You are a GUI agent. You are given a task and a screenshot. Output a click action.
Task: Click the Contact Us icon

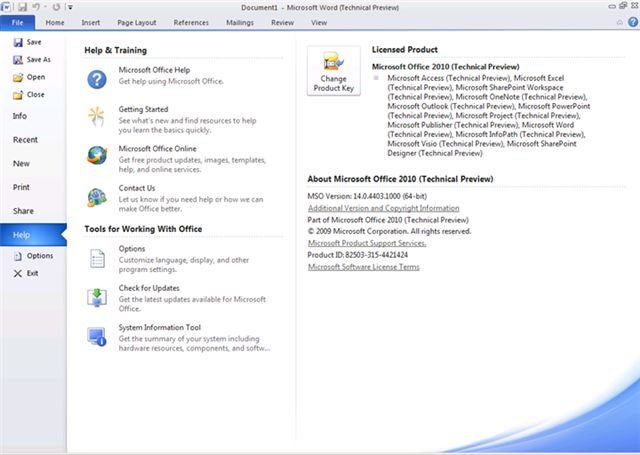click(97, 196)
